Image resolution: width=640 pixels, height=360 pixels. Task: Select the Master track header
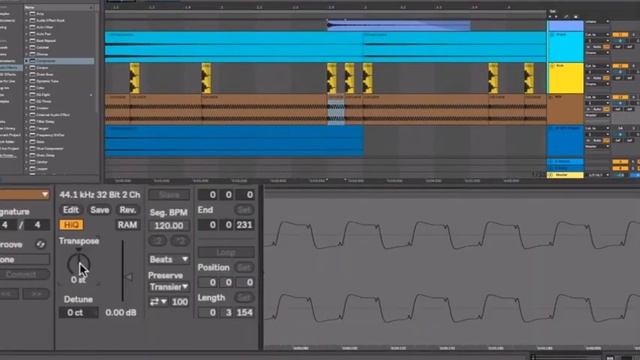(x=565, y=175)
